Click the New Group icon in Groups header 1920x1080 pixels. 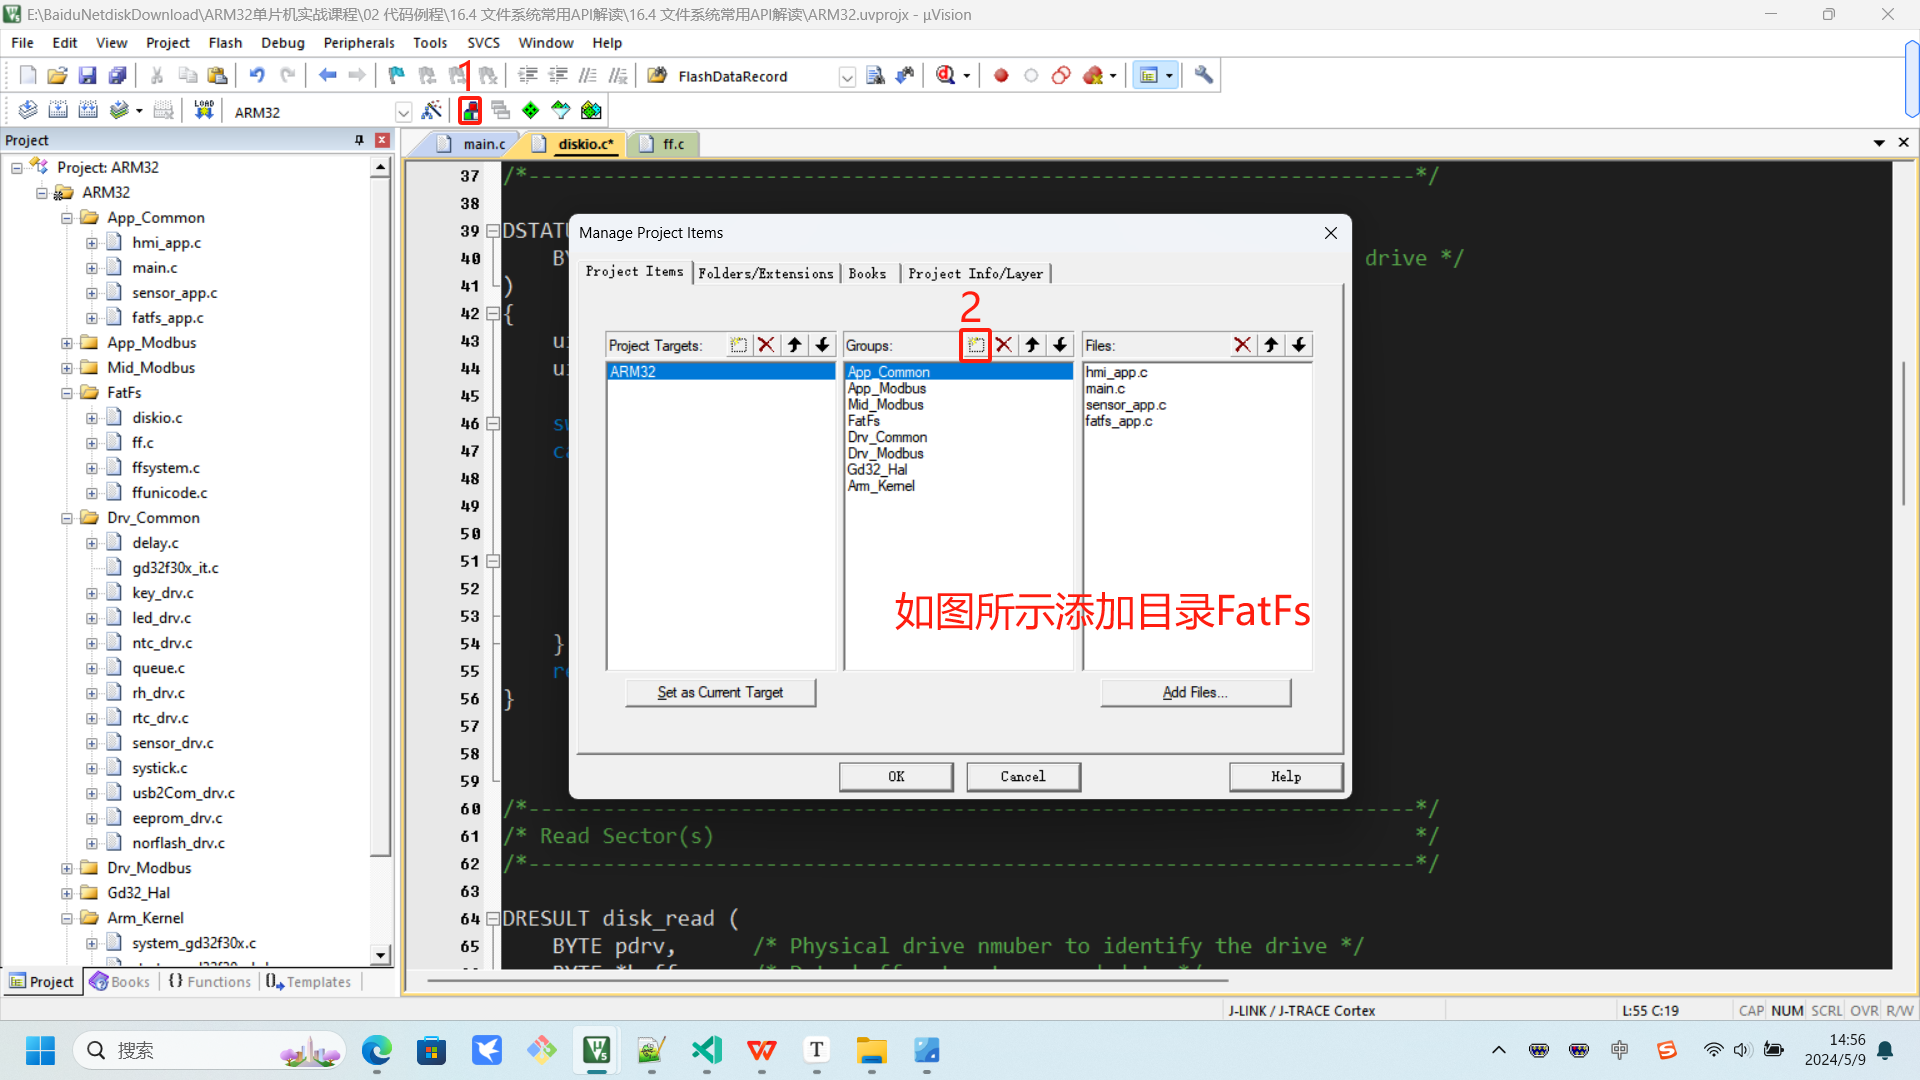point(976,345)
